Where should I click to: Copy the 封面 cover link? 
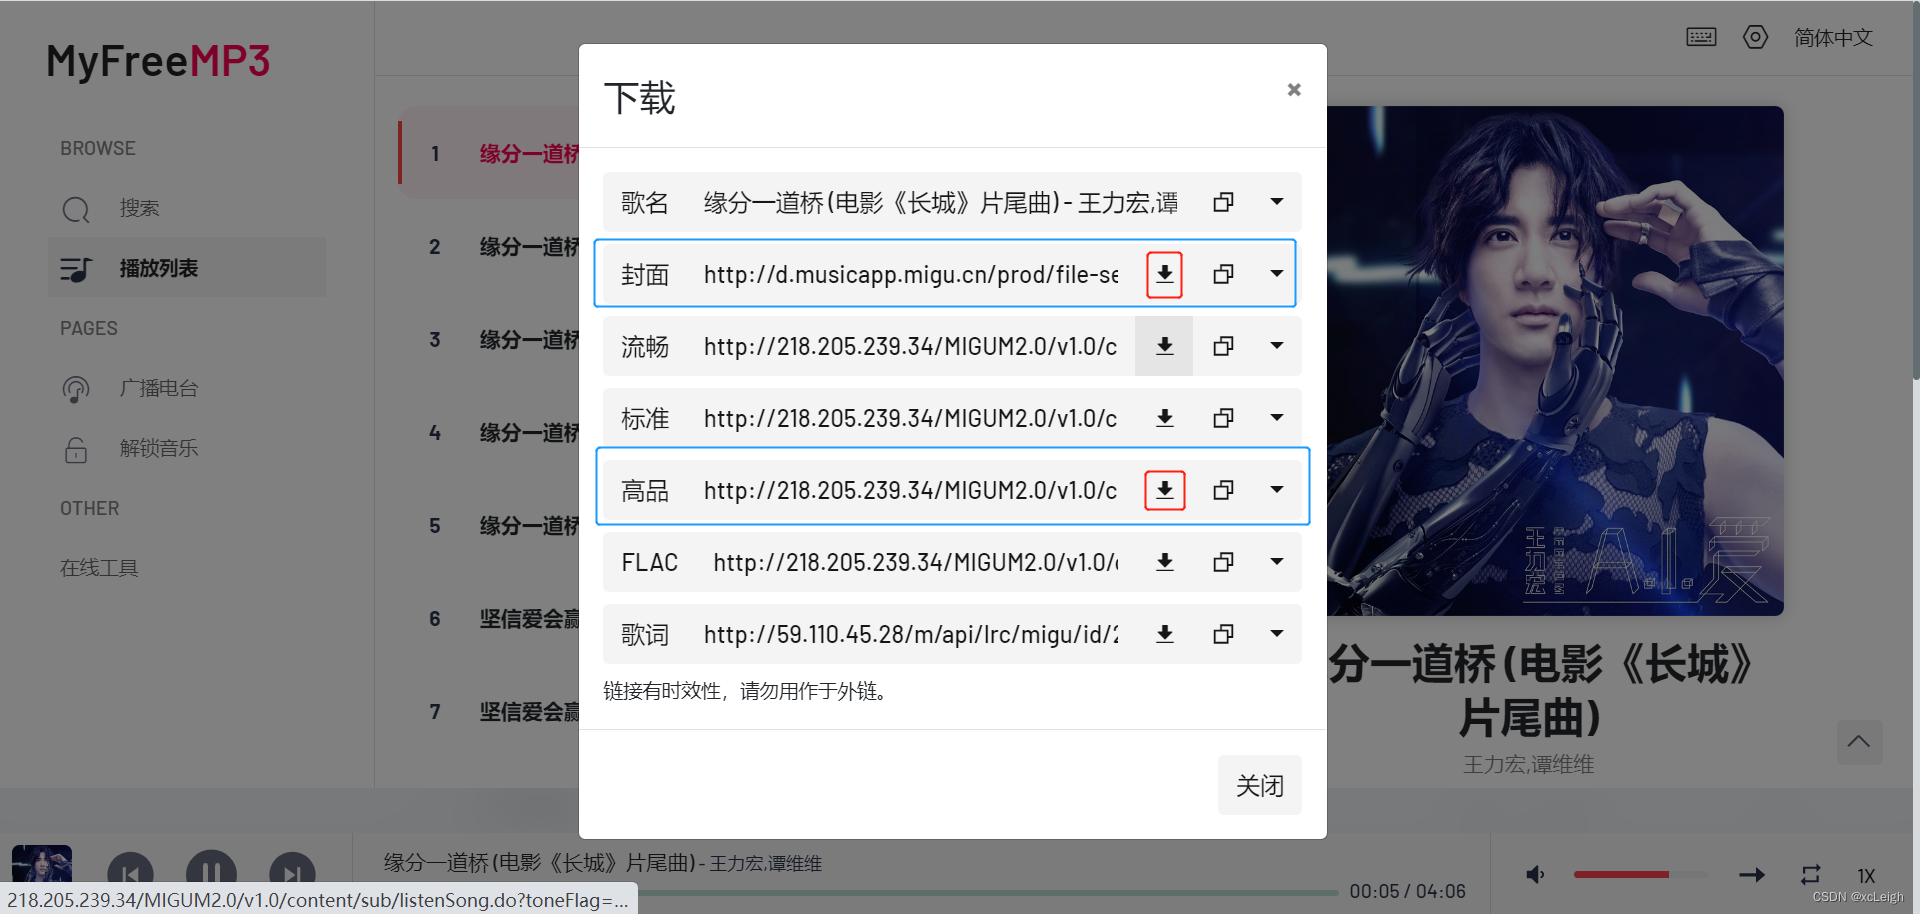pyautogui.click(x=1222, y=274)
